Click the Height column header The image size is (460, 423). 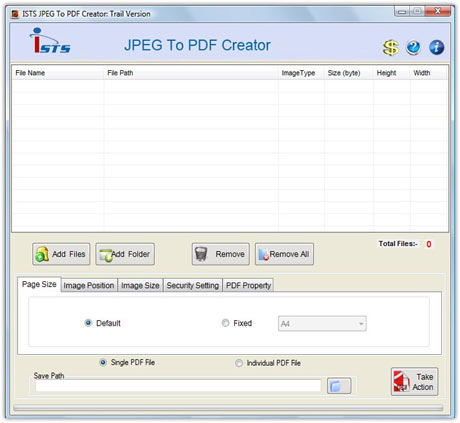click(392, 73)
